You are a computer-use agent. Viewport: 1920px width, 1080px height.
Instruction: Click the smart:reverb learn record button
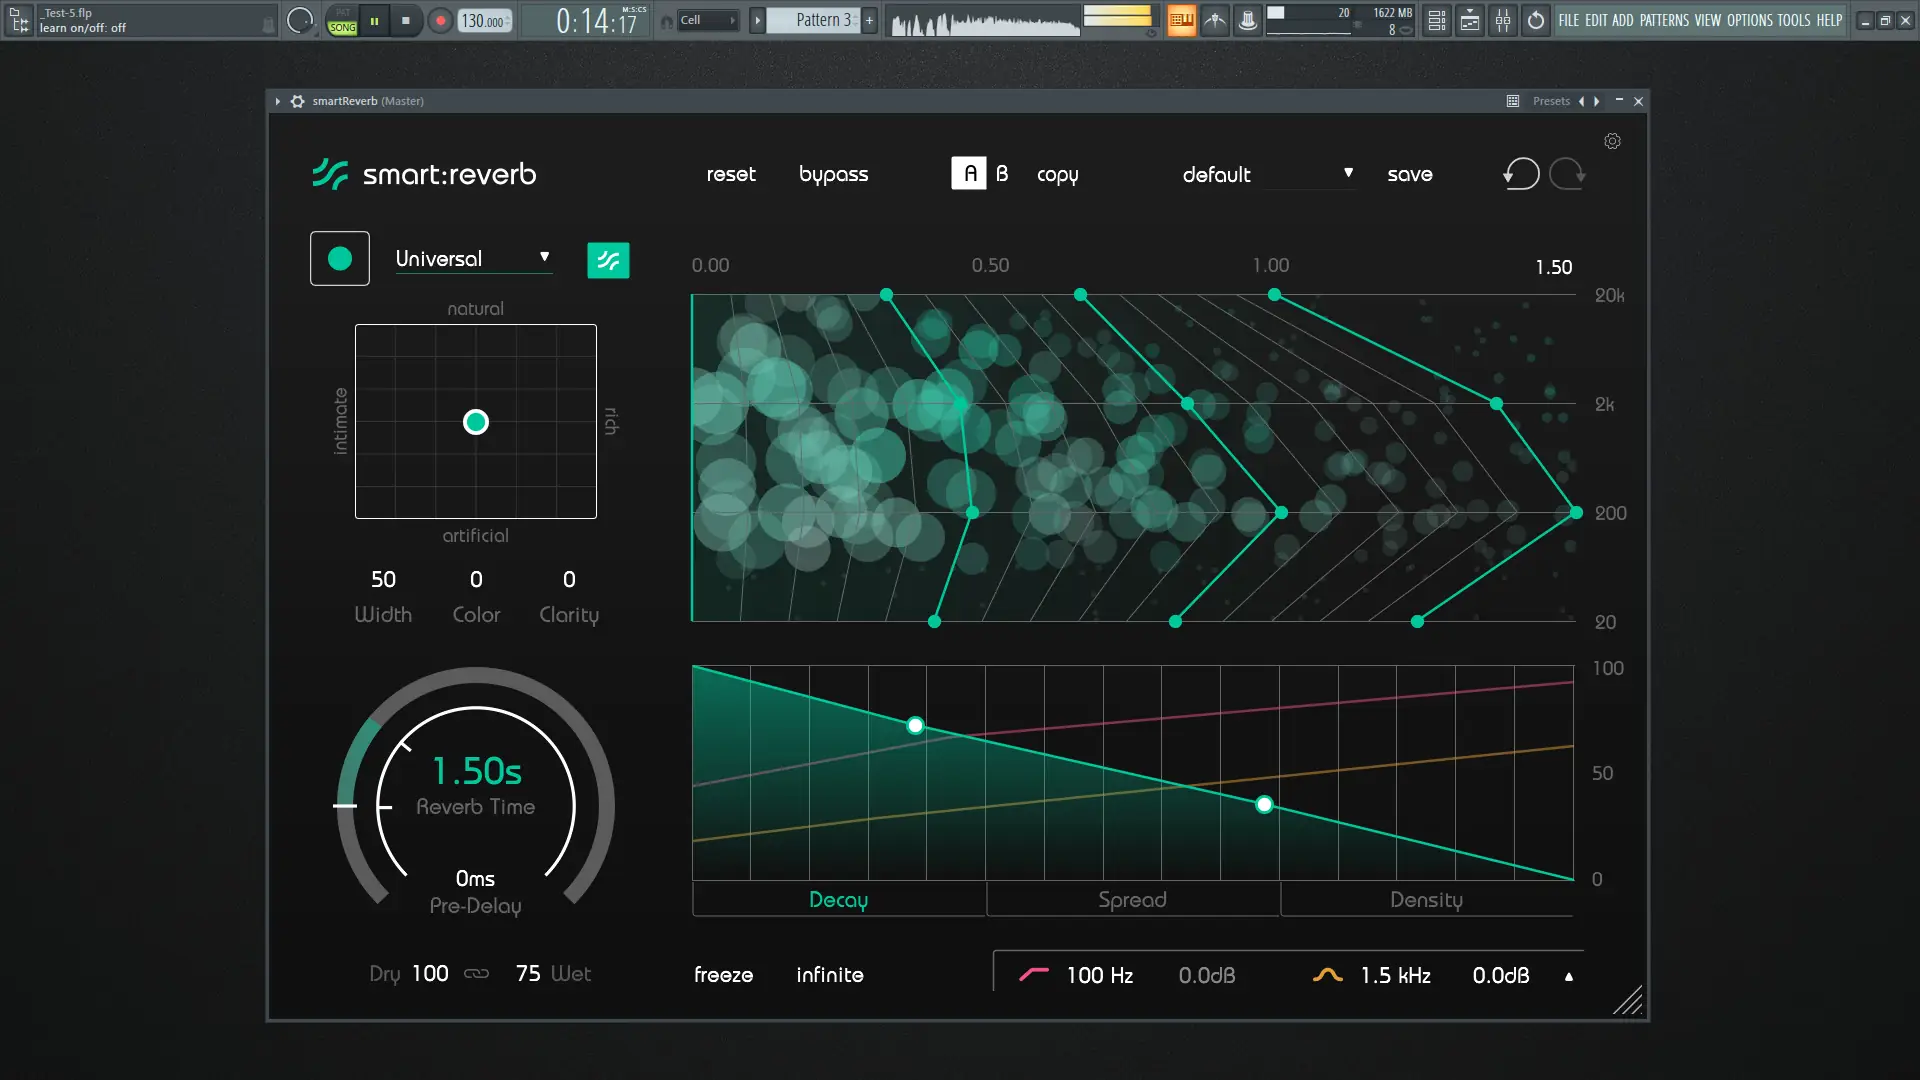[340, 259]
